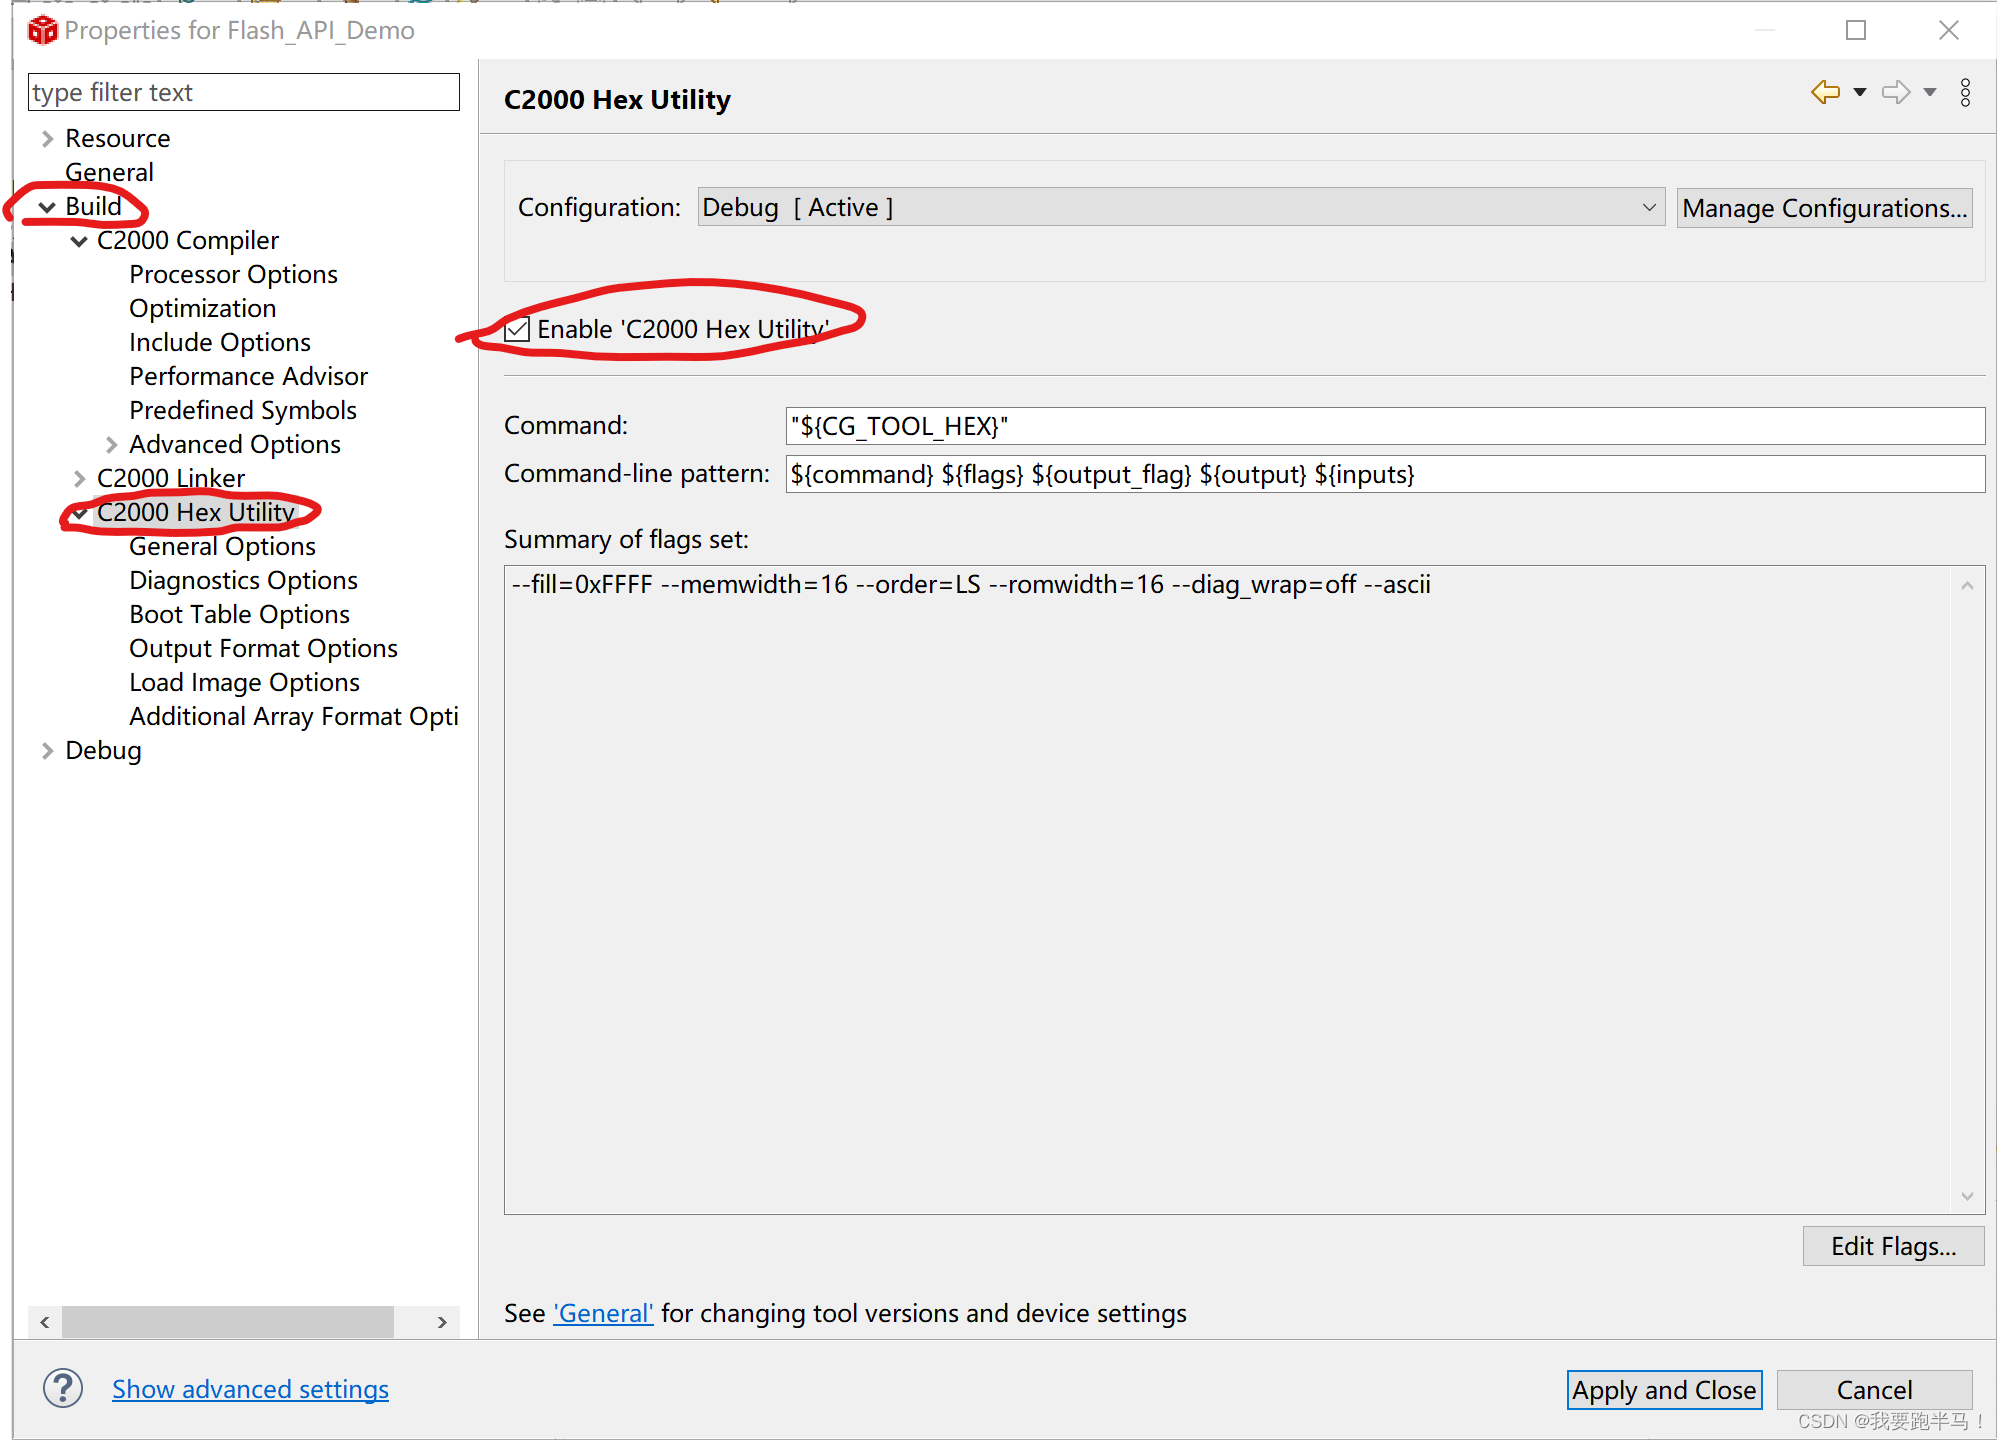The image size is (1997, 1440).
Task: Follow the 'General' hyperlink
Action: [603, 1313]
